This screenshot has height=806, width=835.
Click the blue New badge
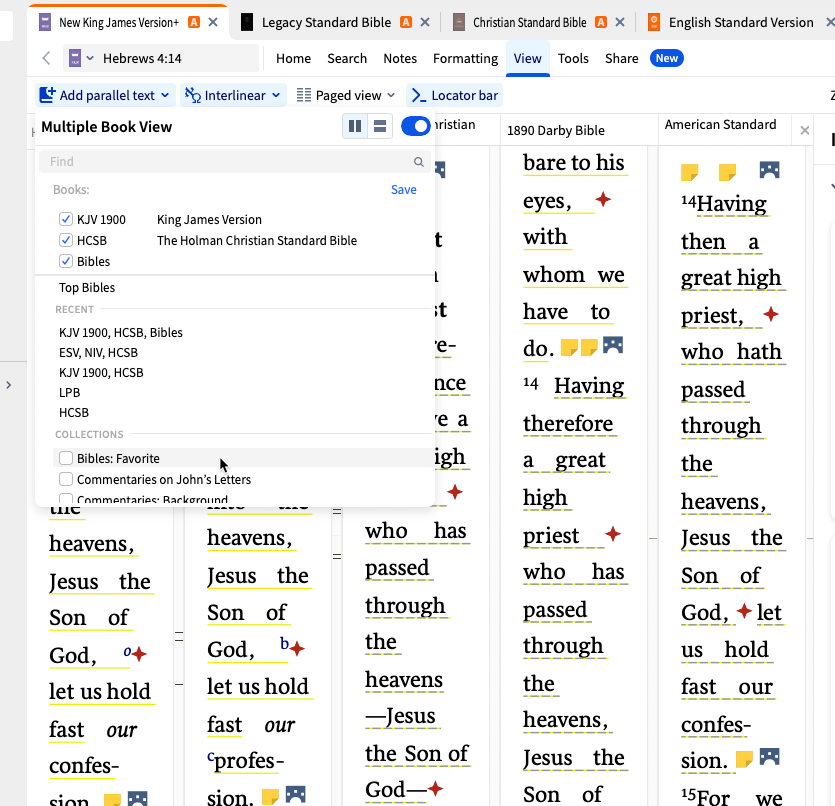pyautogui.click(x=667, y=58)
